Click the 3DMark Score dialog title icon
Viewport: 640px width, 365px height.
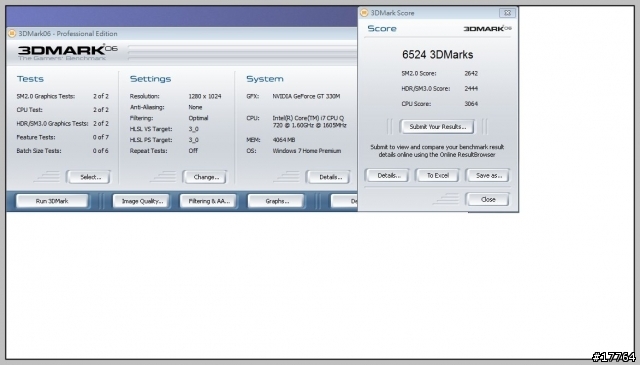click(x=364, y=13)
